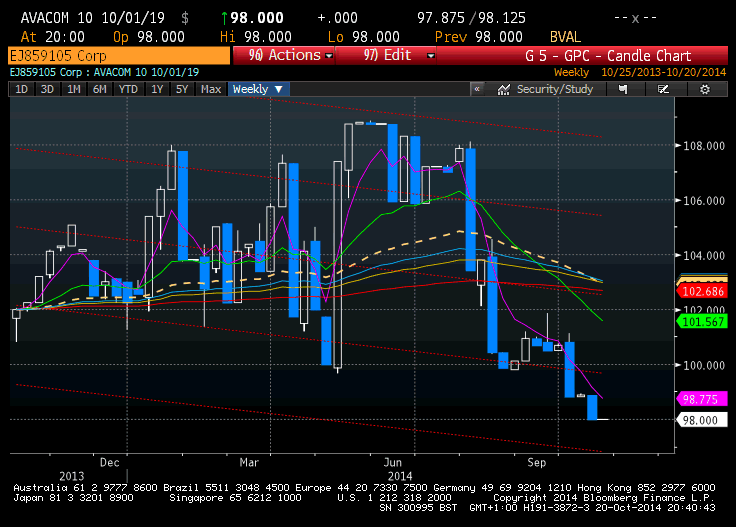Click the 2014 year label
The width and height of the screenshot is (736, 527).
[400, 476]
